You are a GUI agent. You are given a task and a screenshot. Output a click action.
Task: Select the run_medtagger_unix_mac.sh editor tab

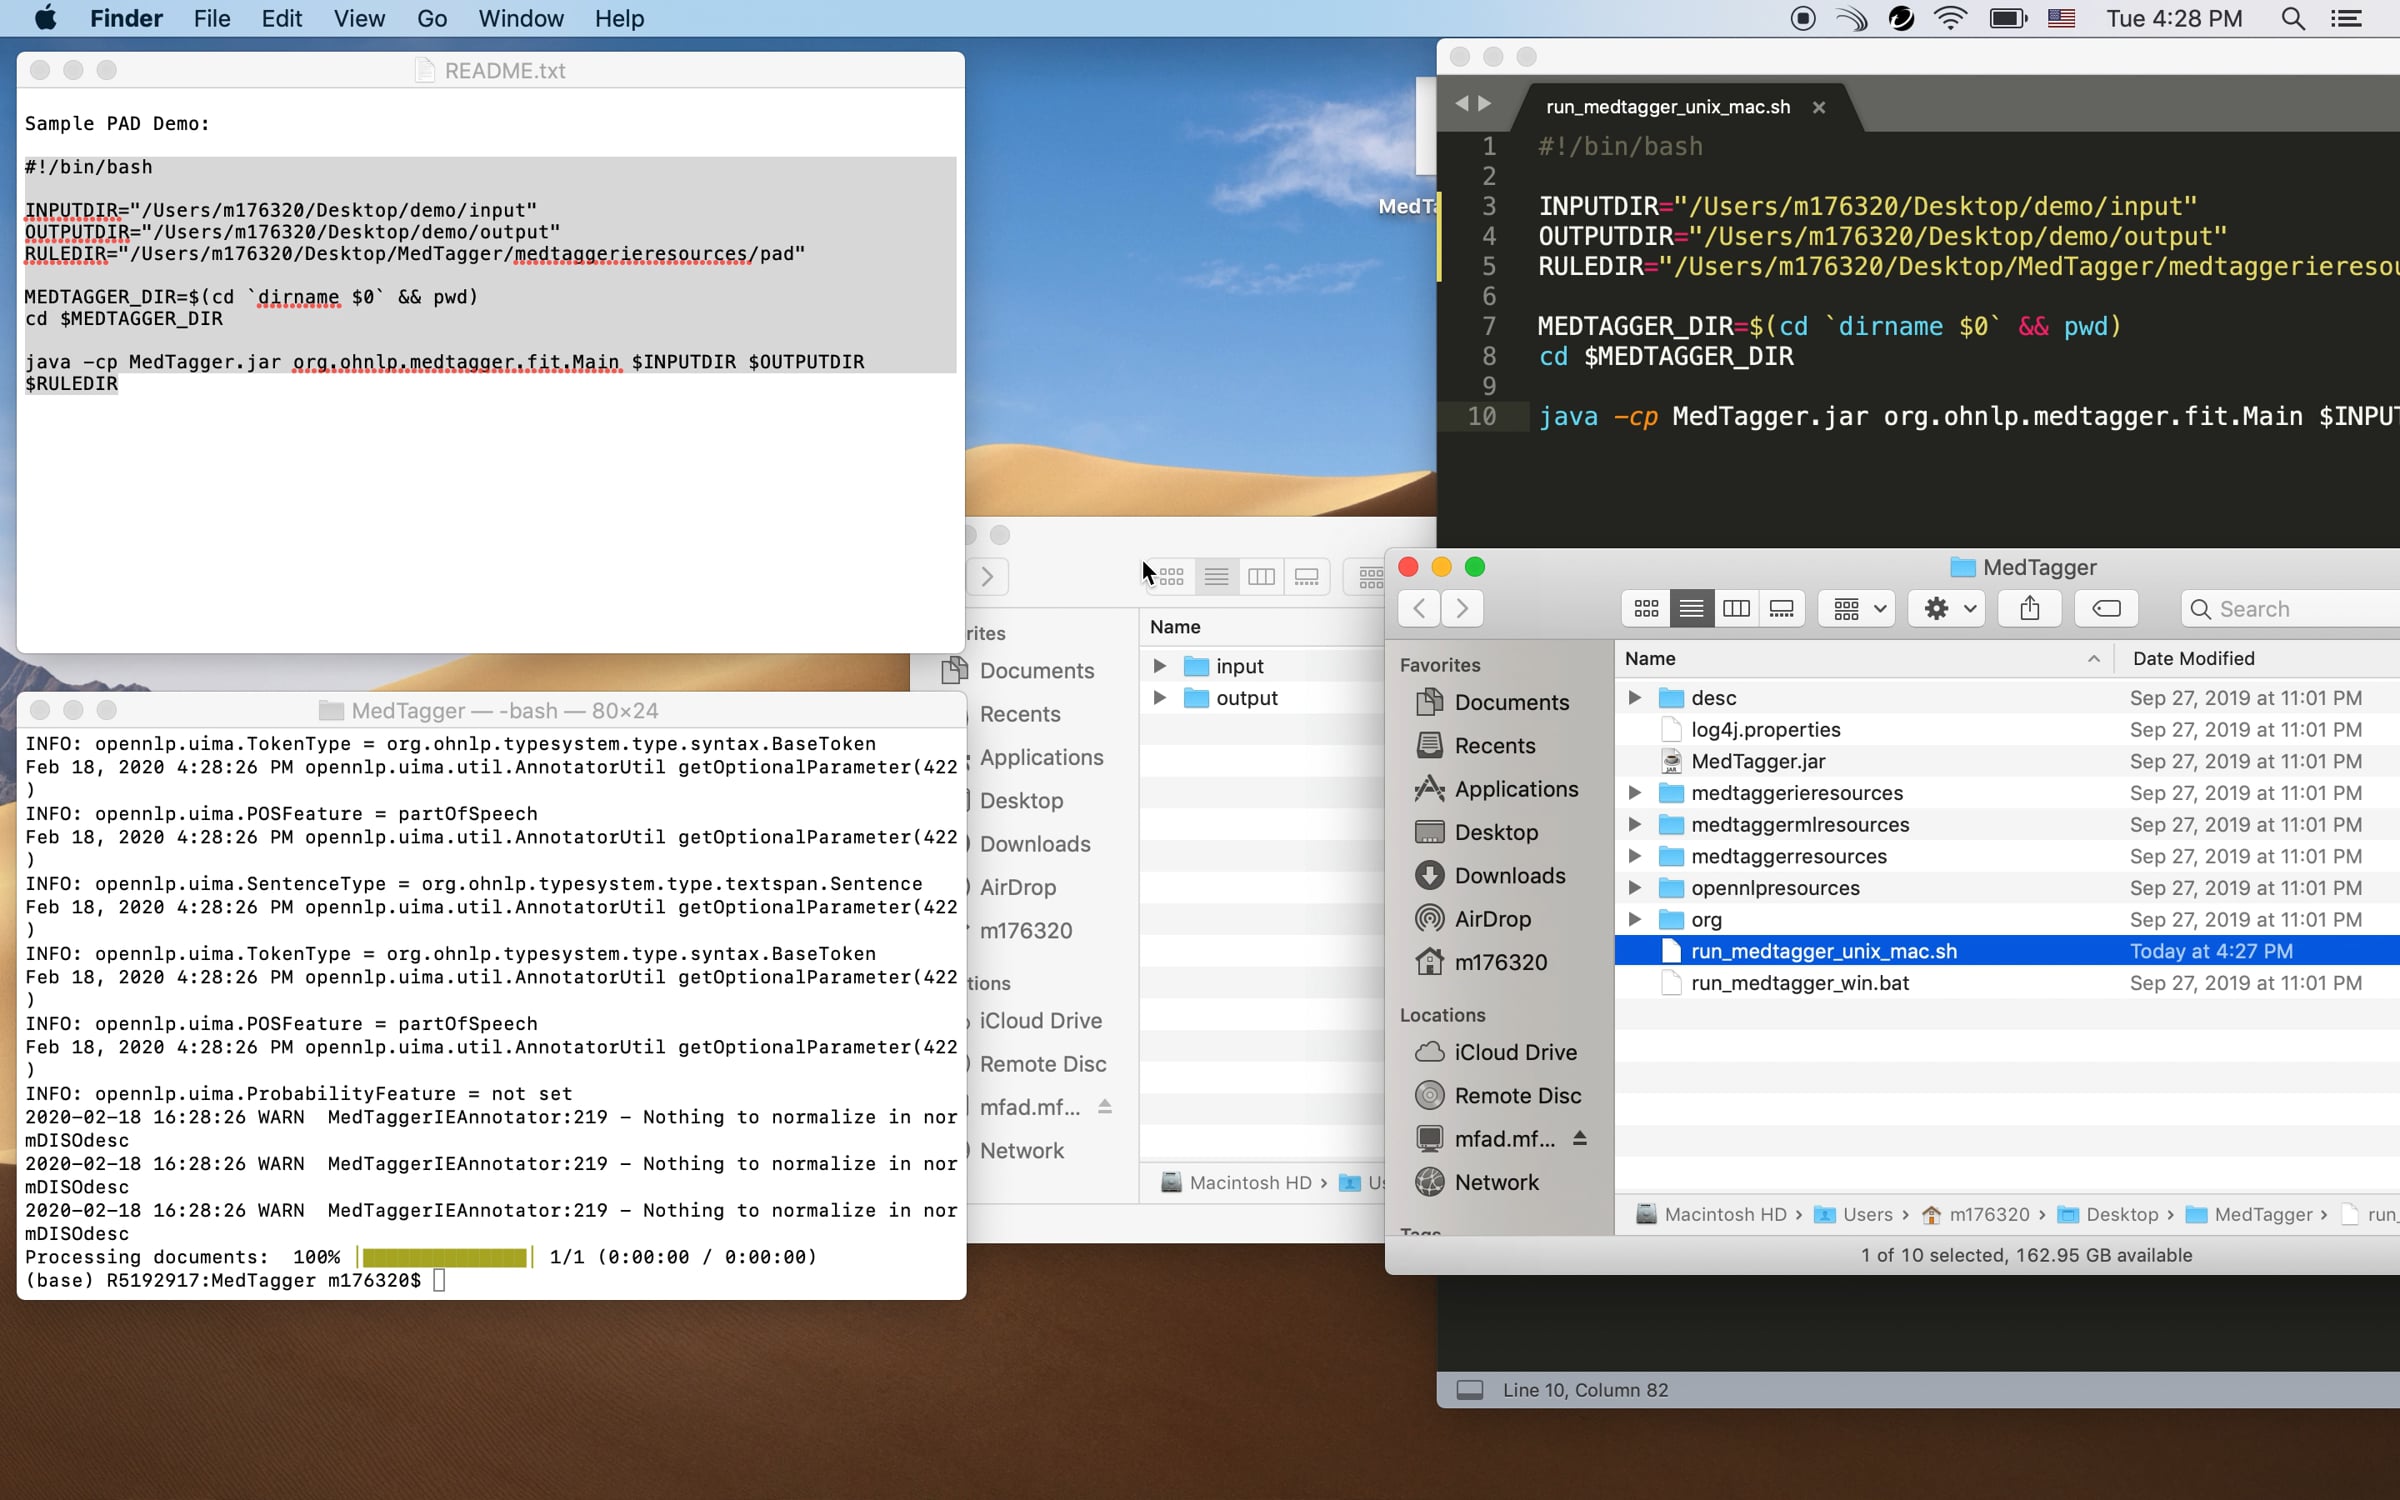(x=1667, y=107)
